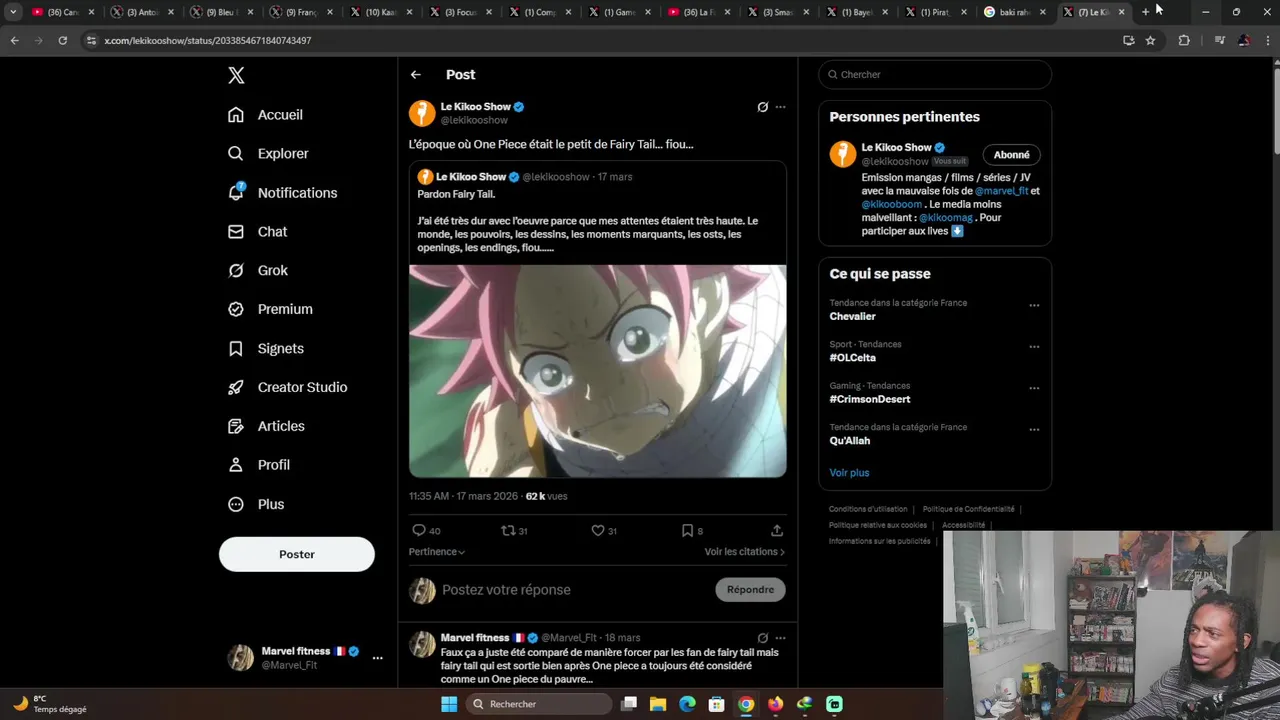
Task: Click the Chercher search field
Action: pyautogui.click(x=935, y=75)
